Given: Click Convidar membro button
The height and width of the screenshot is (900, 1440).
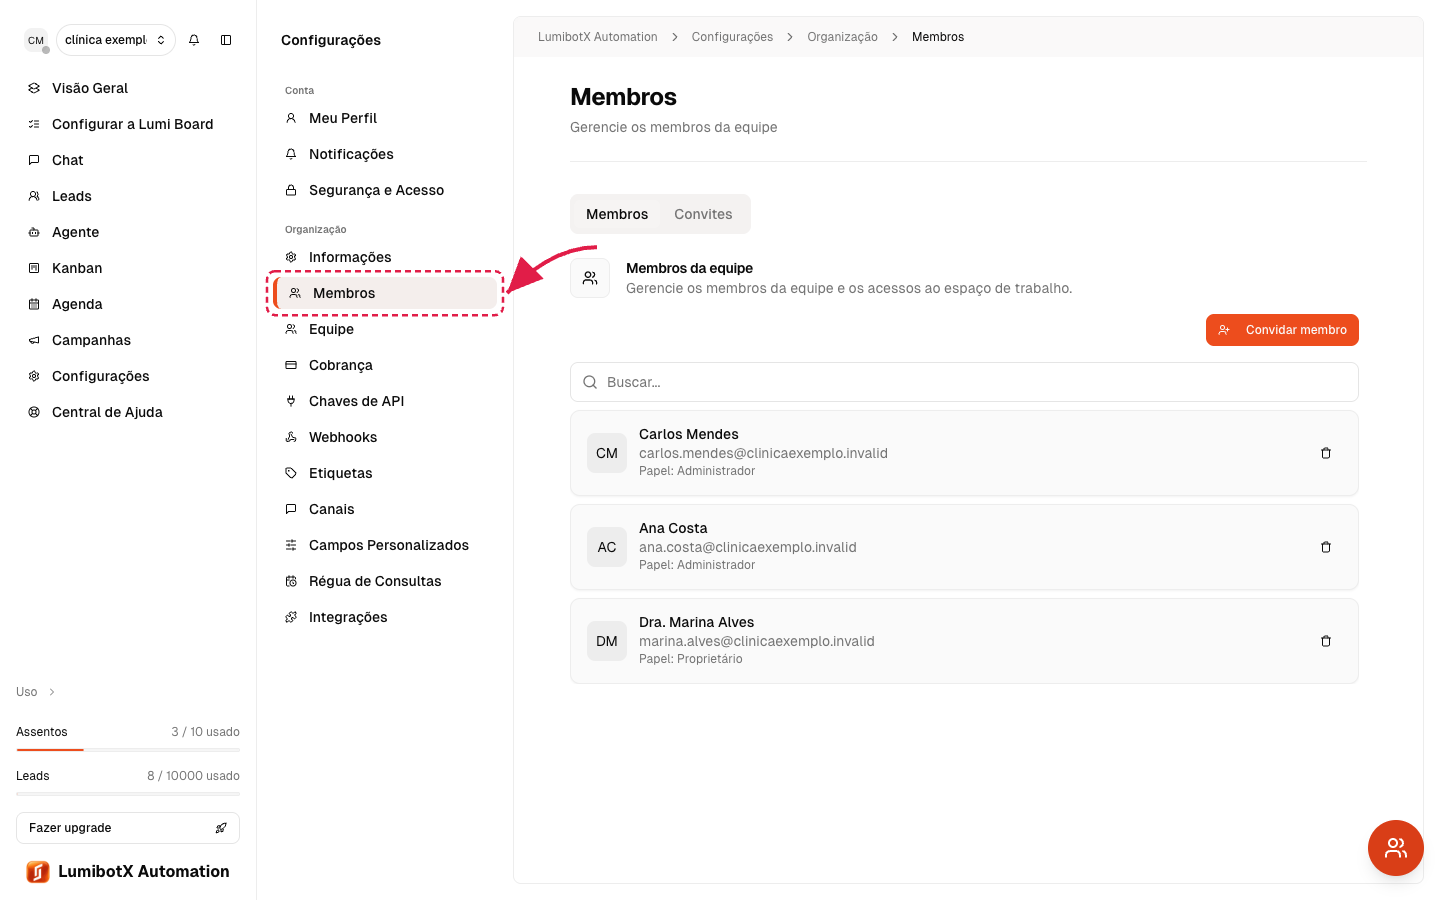Looking at the screenshot, I should pyautogui.click(x=1282, y=330).
